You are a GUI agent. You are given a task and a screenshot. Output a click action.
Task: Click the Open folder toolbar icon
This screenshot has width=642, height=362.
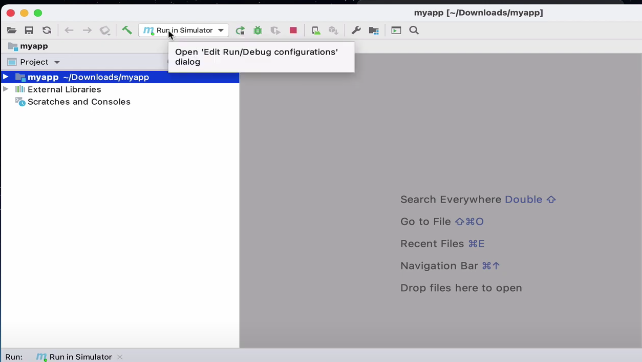tap(11, 30)
